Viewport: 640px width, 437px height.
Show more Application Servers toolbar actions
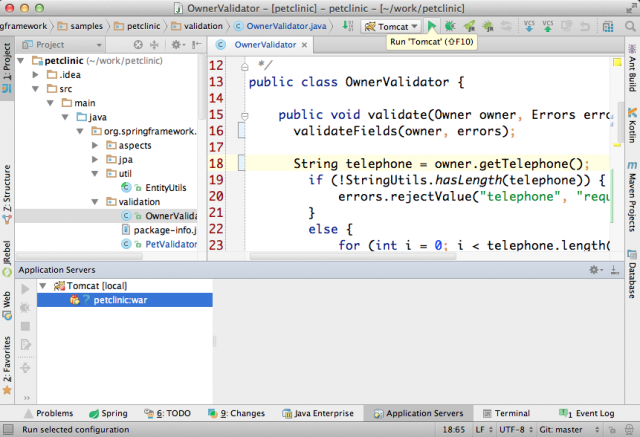pyautogui.click(x=27, y=398)
